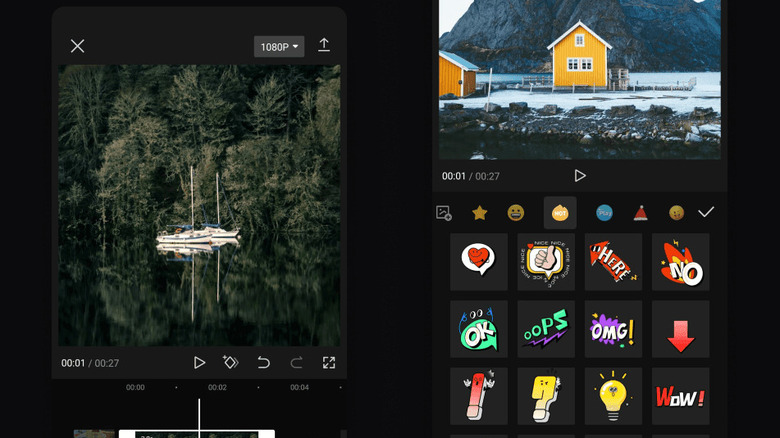Screen dimensions: 780x438
Task: Play the sailboat video in left editor
Action: coord(199,363)
